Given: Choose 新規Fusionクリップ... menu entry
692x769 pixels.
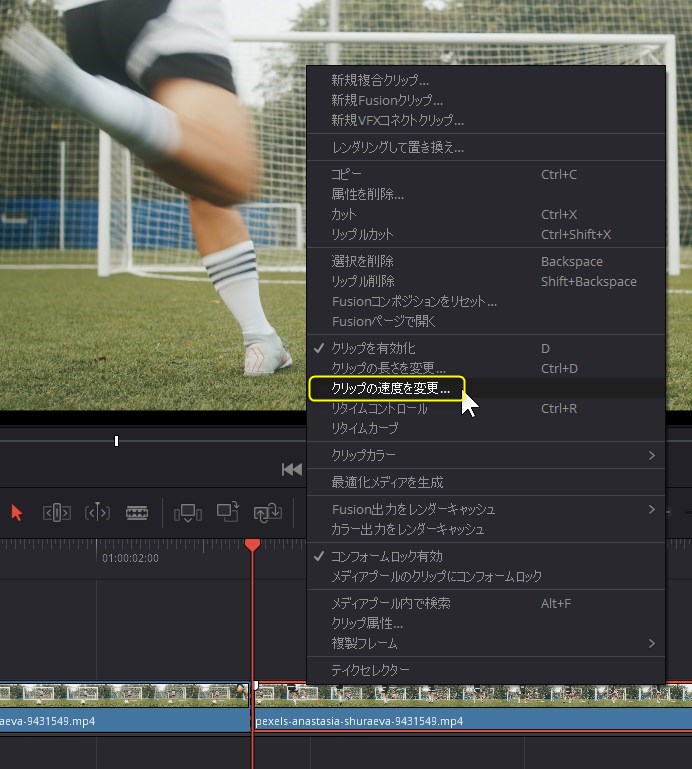Looking at the screenshot, I should tap(486, 100).
